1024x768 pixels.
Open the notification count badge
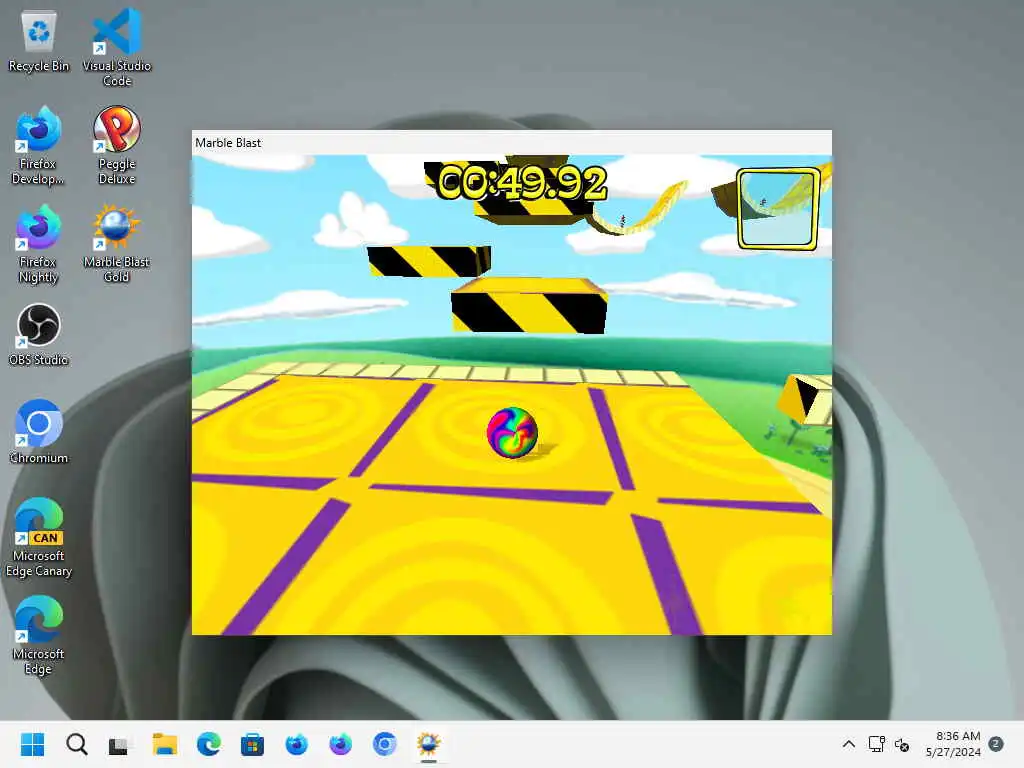(996, 744)
